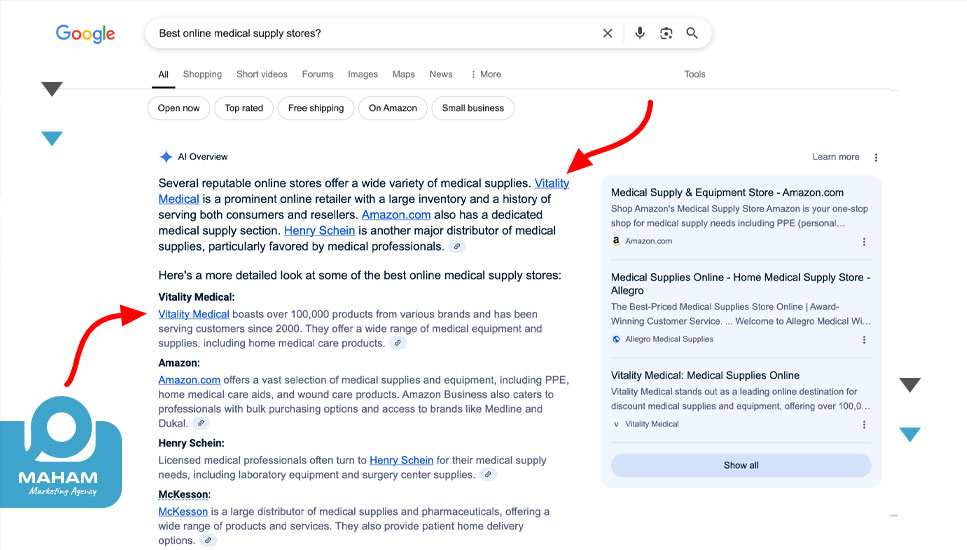This screenshot has height=550, width=967.
Task: Switch to the Shopping tab
Action: click(202, 74)
